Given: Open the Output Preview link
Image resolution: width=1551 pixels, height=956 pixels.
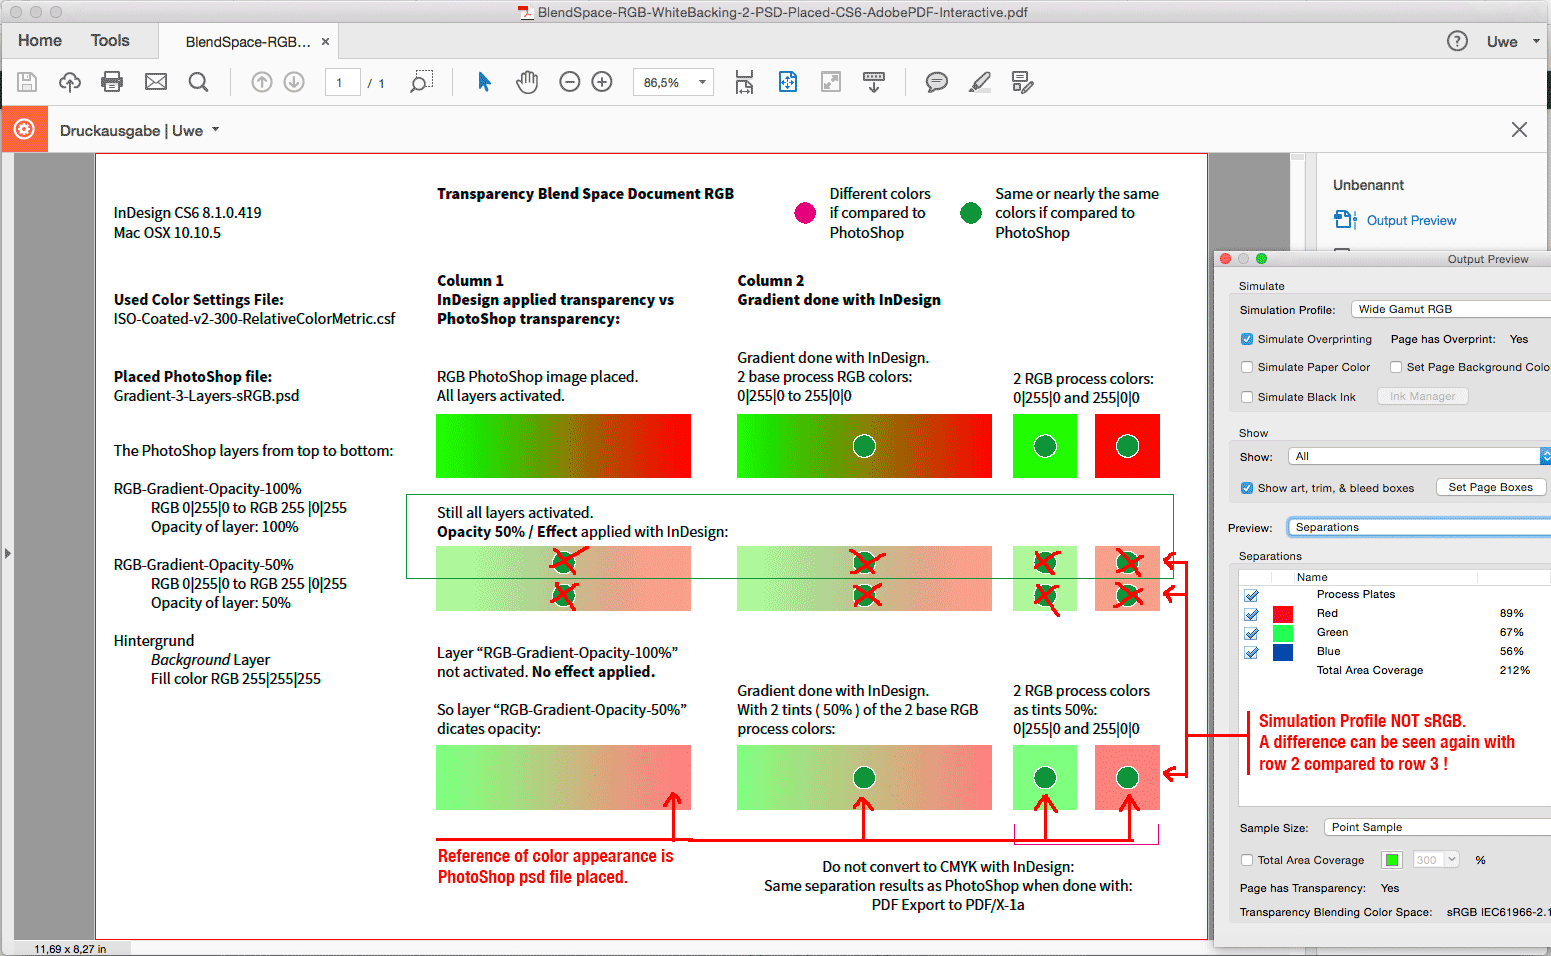Looking at the screenshot, I should click(x=1411, y=220).
